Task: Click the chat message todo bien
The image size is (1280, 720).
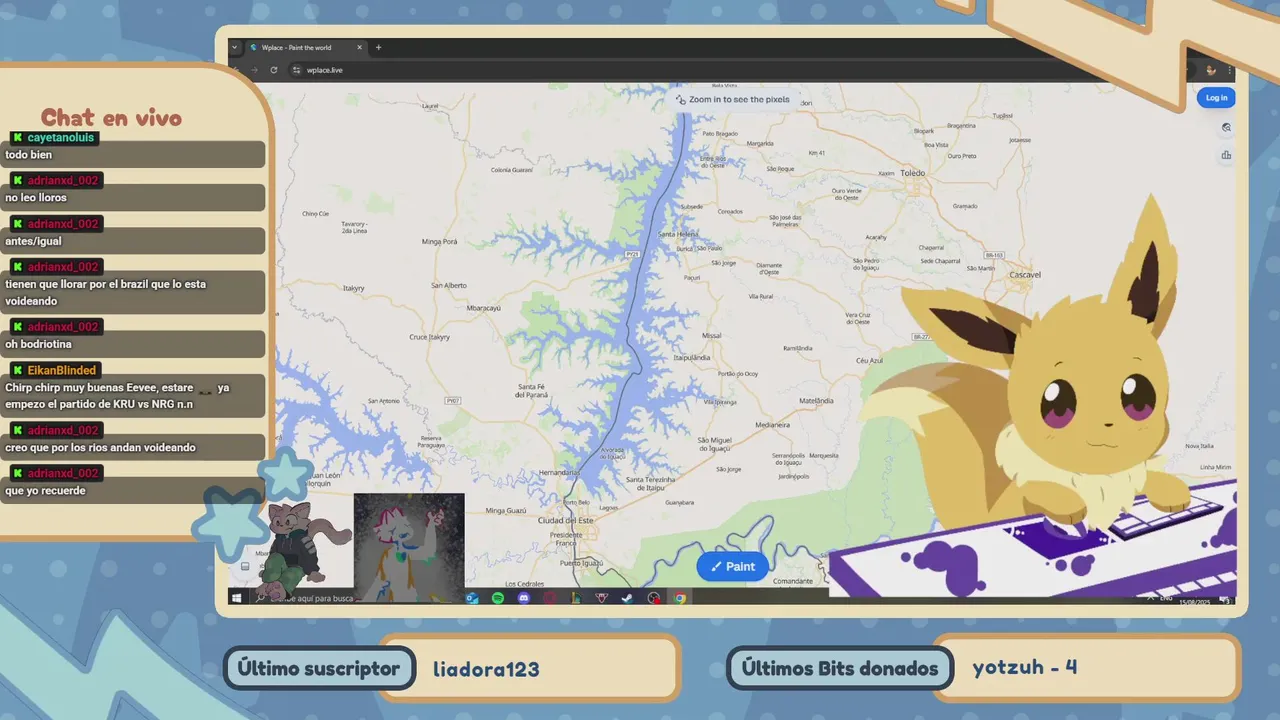Action: click(x=29, y=155)
